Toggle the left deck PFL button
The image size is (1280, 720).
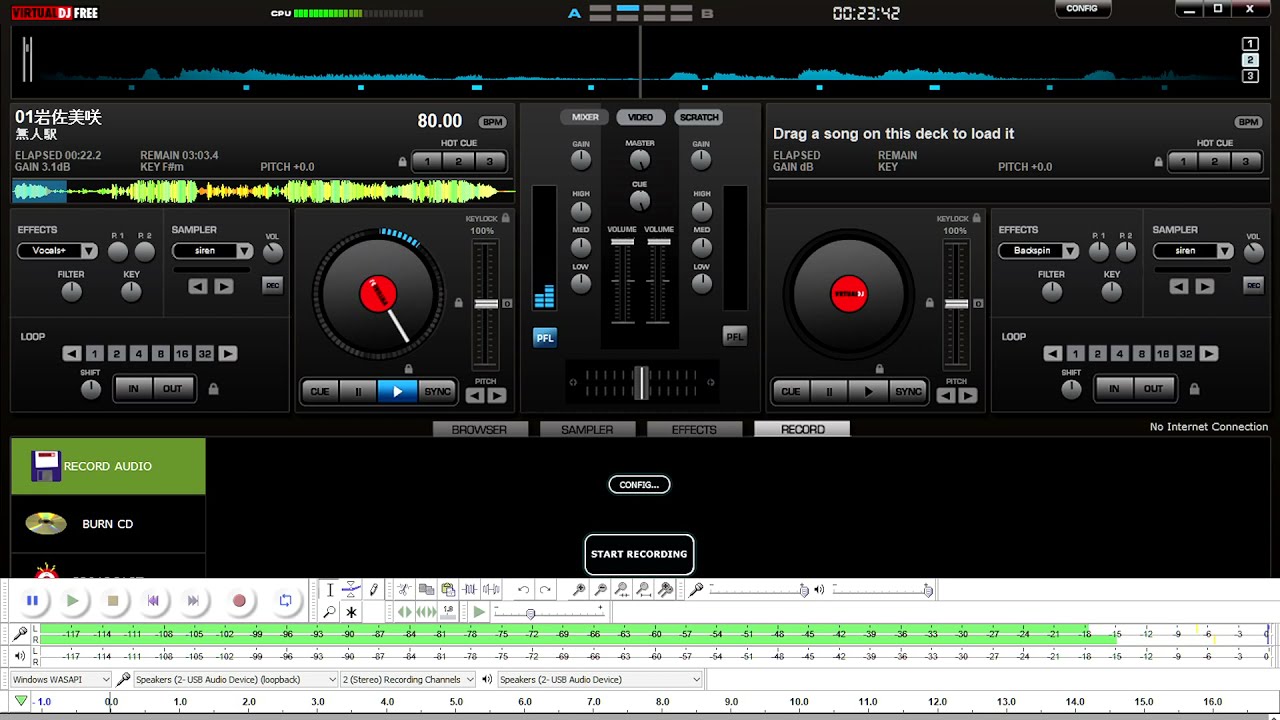coord(544,338)
